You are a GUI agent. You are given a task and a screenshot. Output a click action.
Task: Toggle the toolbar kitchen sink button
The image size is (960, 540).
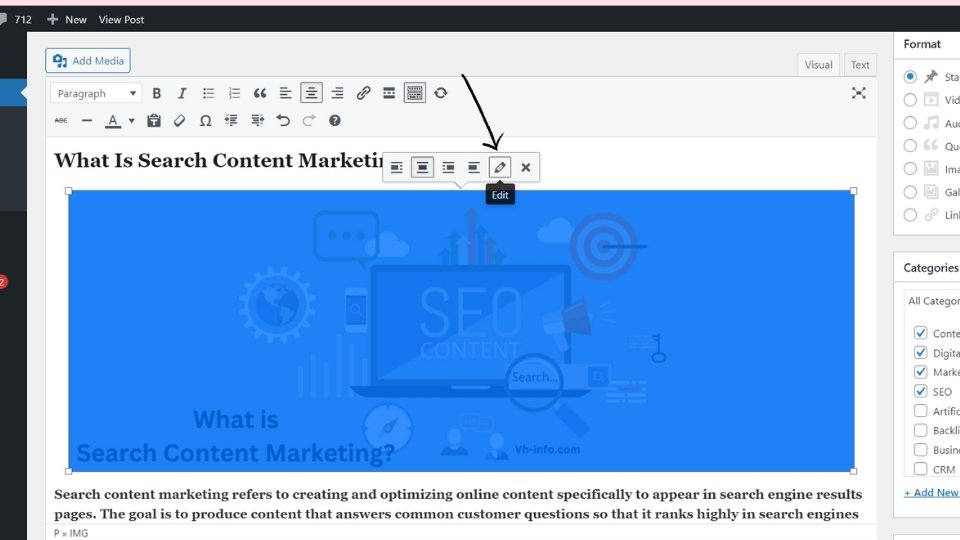pyautogui.click(x=414, y=93)
